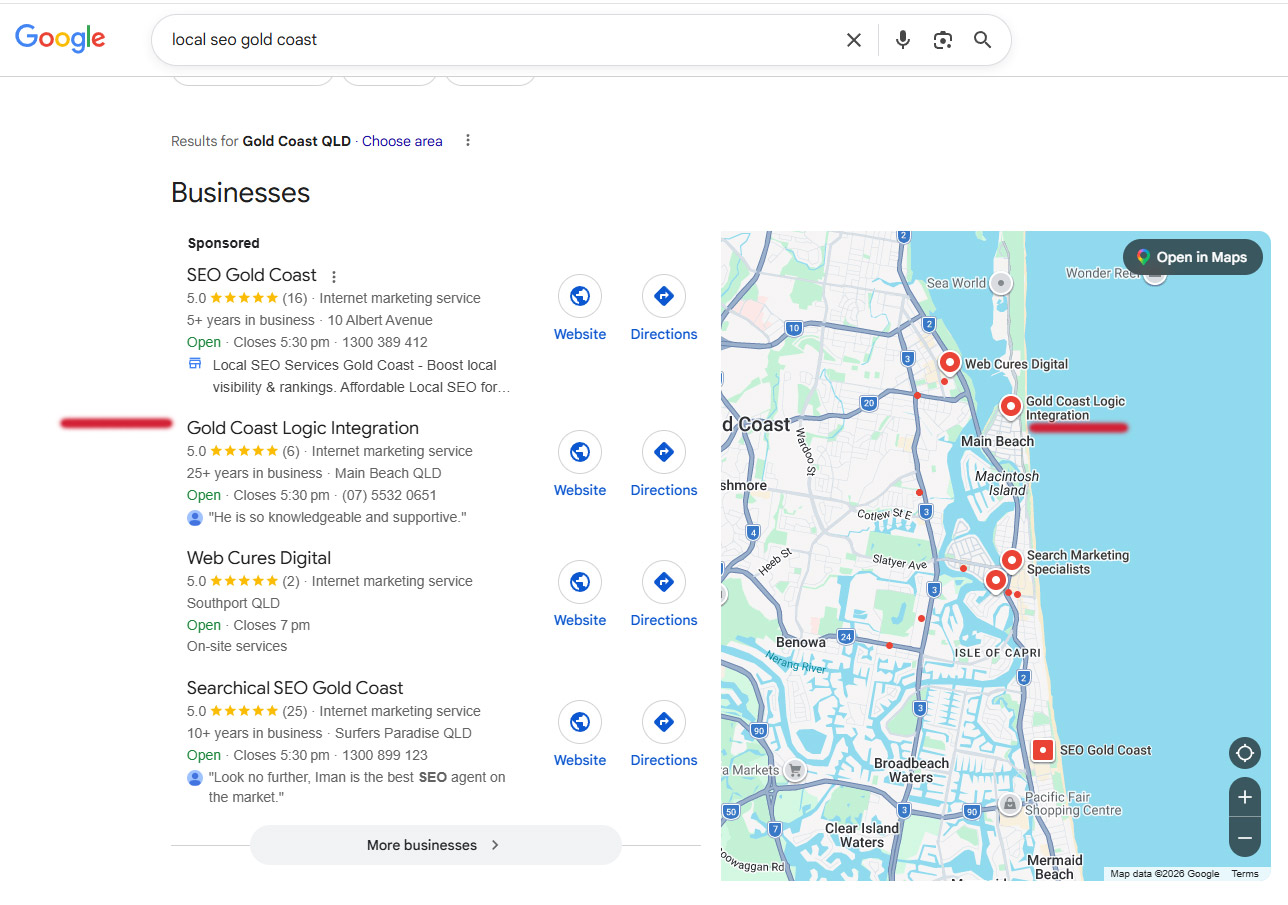
Task: Select Search Marketing Specialists map pin
Action: (1011, 560)
